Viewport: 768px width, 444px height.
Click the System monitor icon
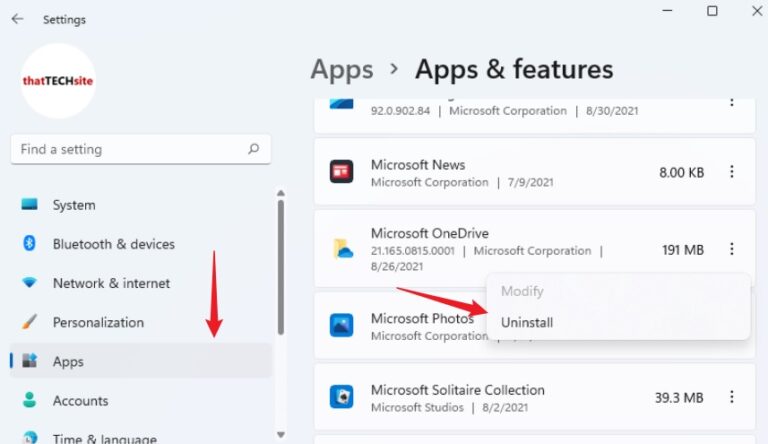pos(29,204)
